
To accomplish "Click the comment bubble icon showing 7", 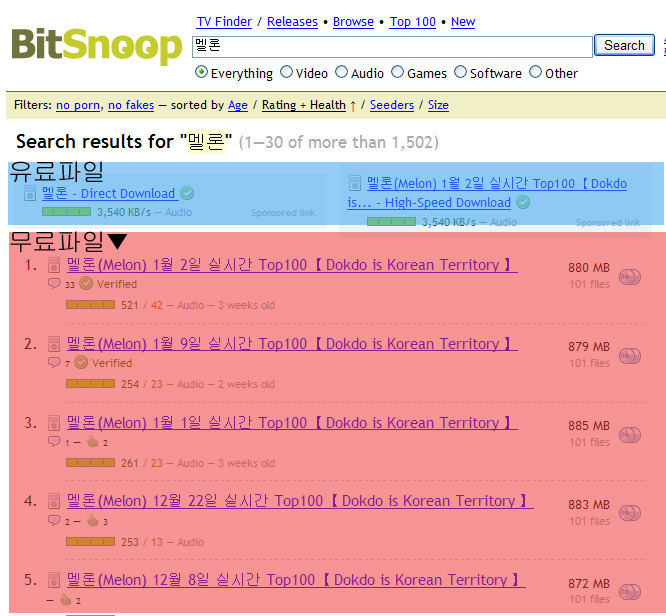I will coord(54,362).
